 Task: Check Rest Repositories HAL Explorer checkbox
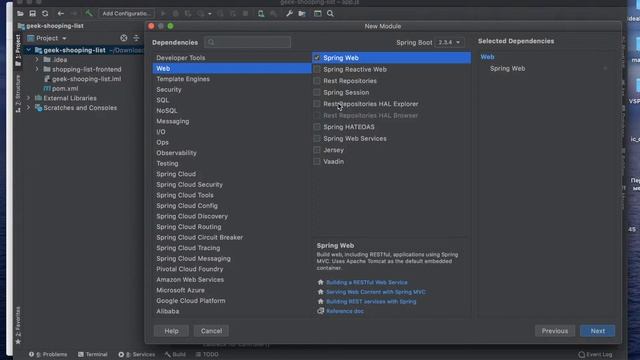click(317, 104)
